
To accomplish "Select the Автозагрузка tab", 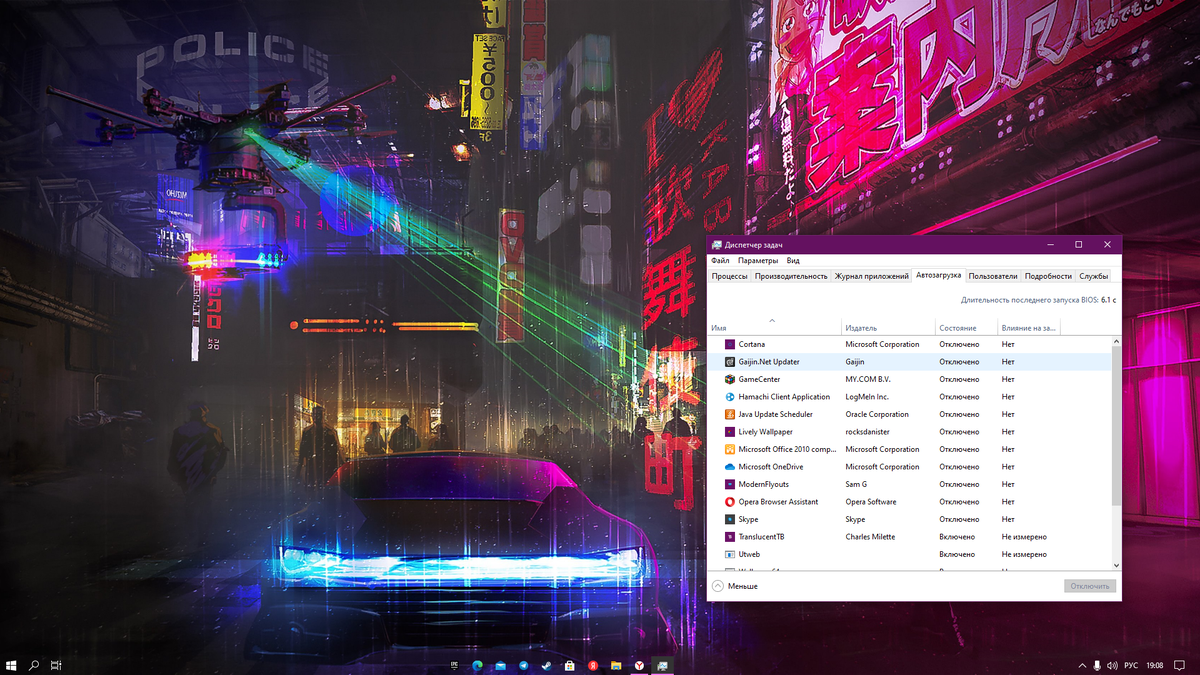I will point(939,275).
